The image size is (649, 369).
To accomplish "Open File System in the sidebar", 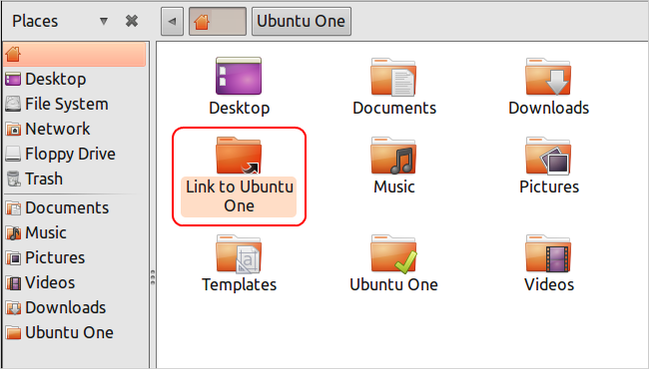I will pos(75,104).
